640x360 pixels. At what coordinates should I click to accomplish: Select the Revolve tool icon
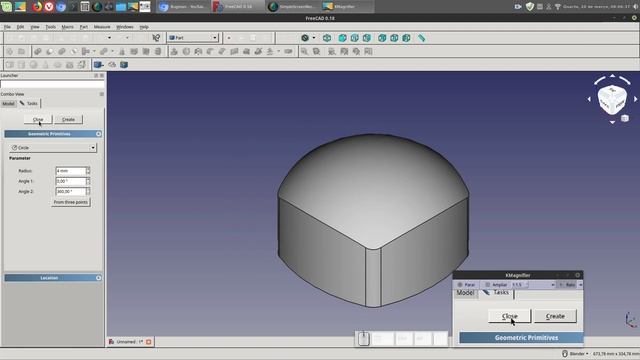click(x=186, y=51)
